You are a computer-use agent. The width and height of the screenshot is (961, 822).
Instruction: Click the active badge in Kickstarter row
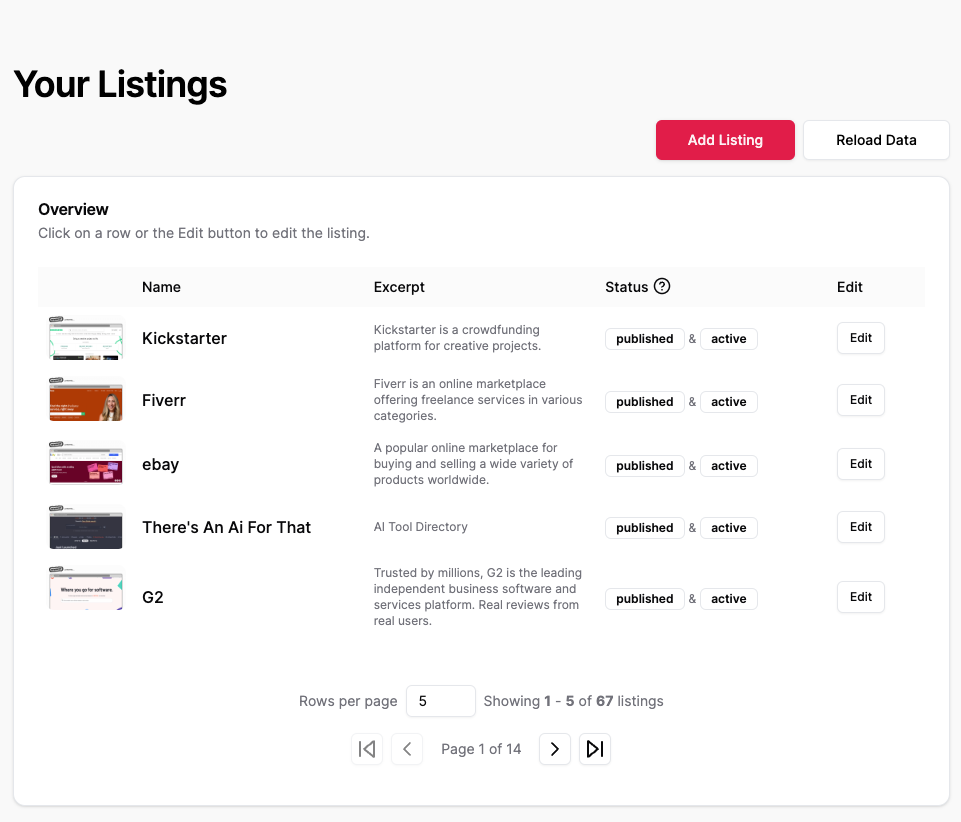coord(729,339)
